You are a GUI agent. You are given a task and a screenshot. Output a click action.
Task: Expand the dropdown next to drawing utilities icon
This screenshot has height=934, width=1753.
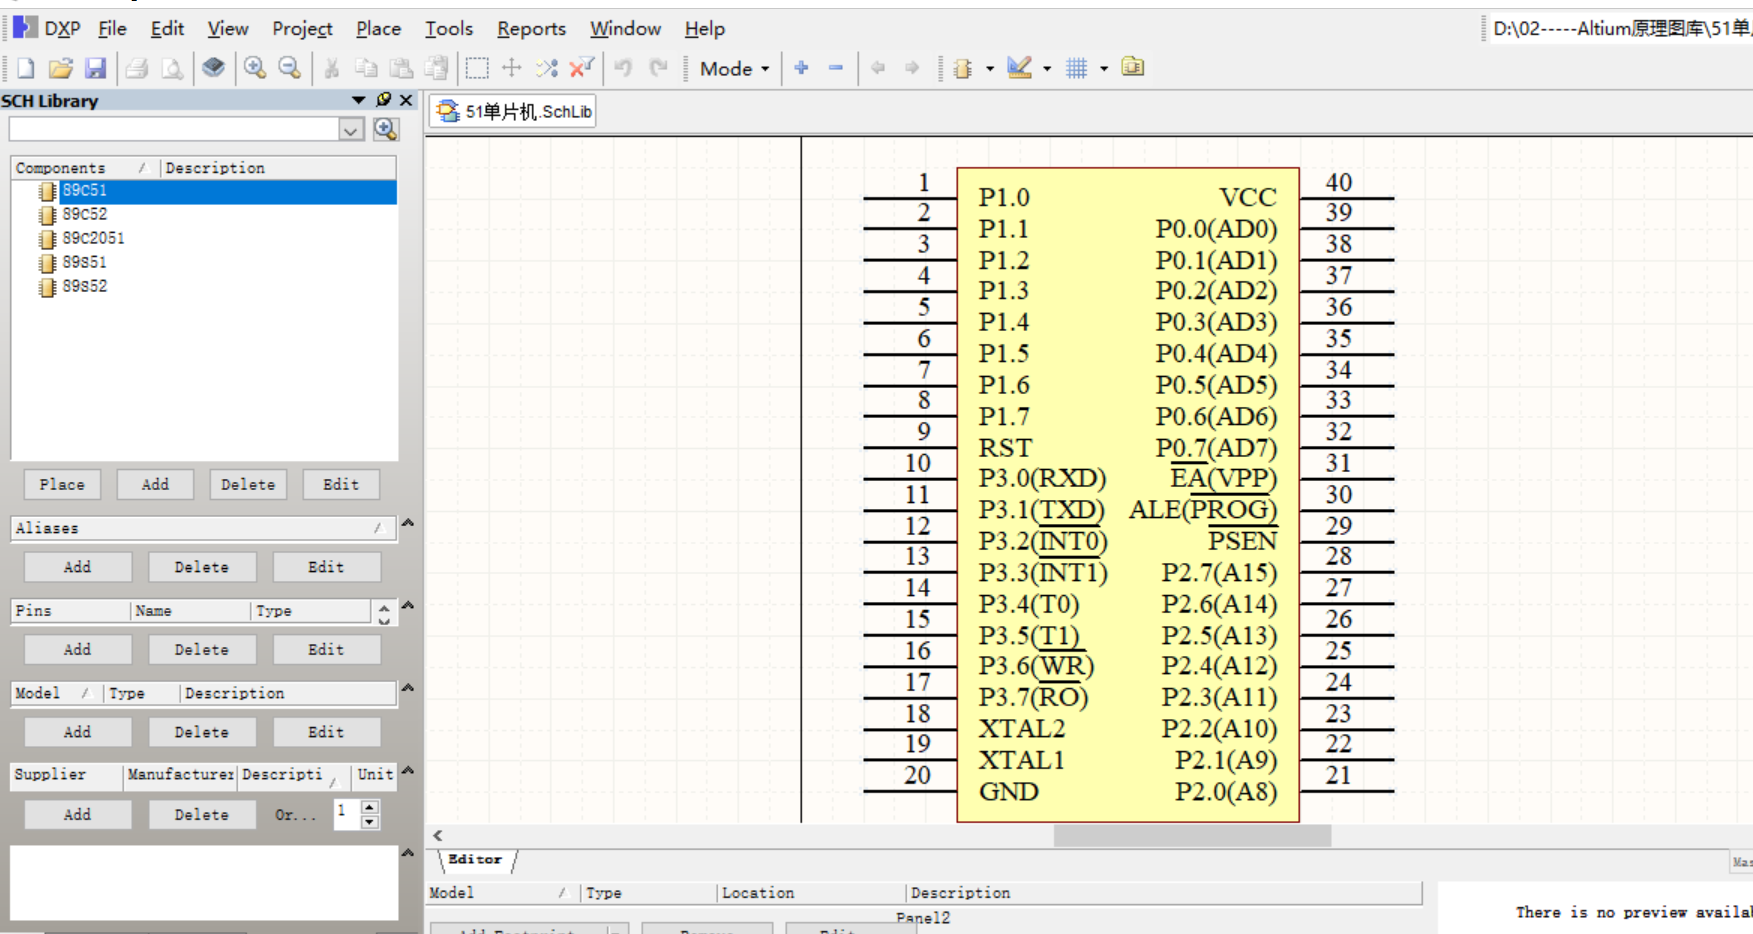(x=1047, y=69)
